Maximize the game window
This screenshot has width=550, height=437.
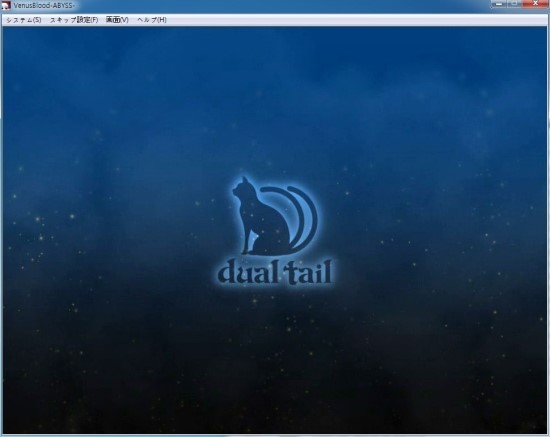coord(514,4)
